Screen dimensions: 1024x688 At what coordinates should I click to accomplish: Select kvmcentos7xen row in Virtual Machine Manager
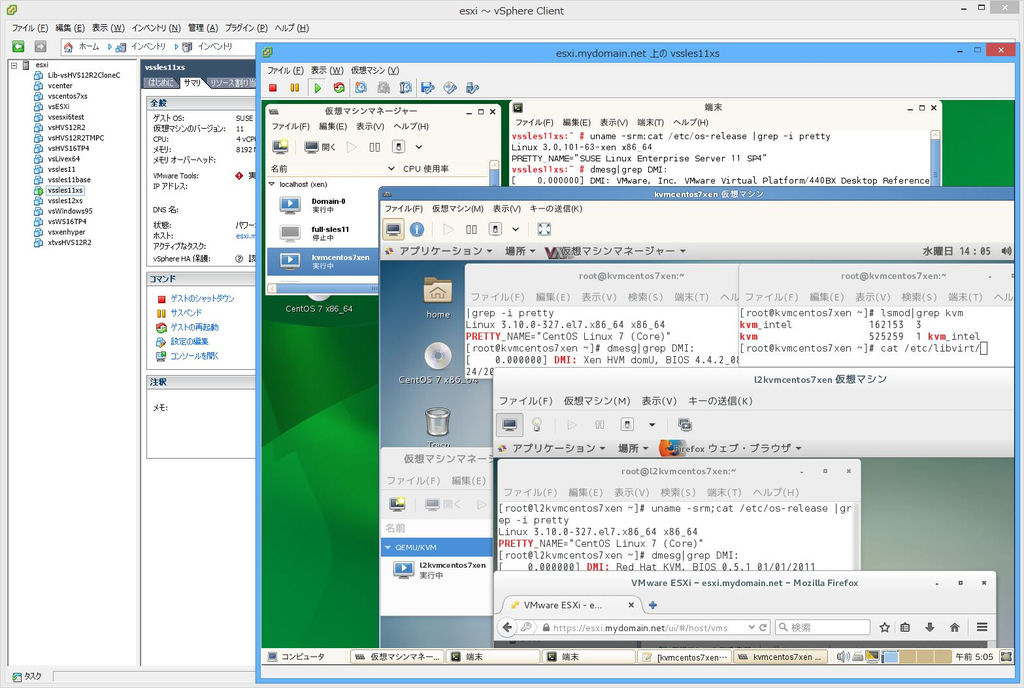click(323, 261)
